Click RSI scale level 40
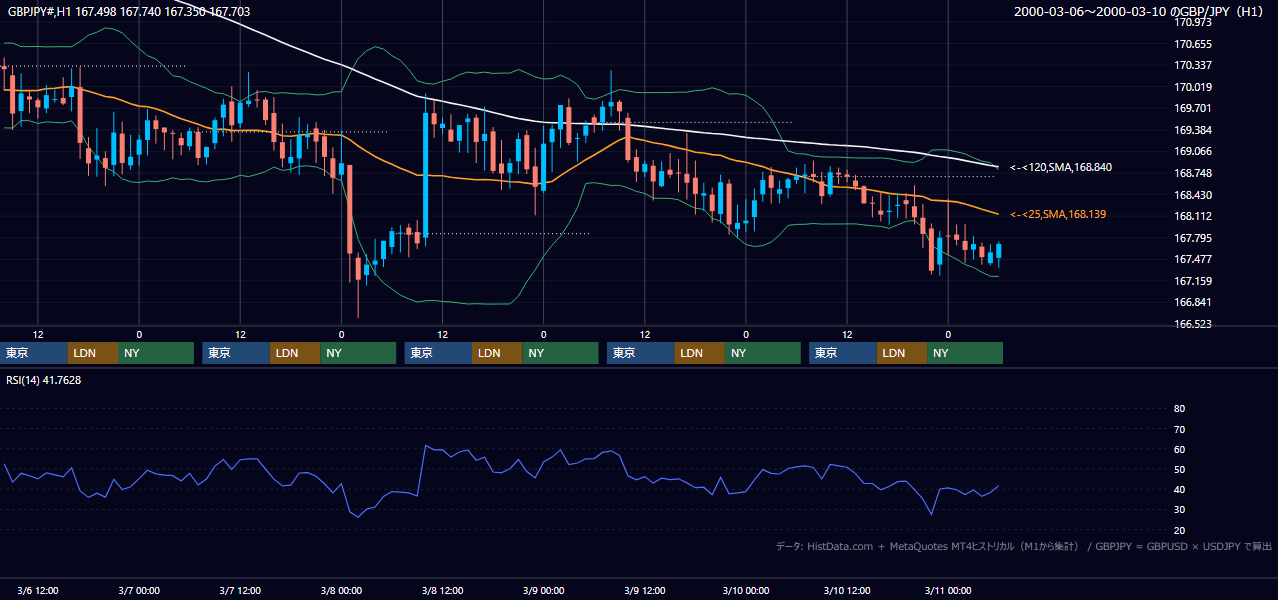Viewport: 1278px width, 600px height. (1179, 490)
